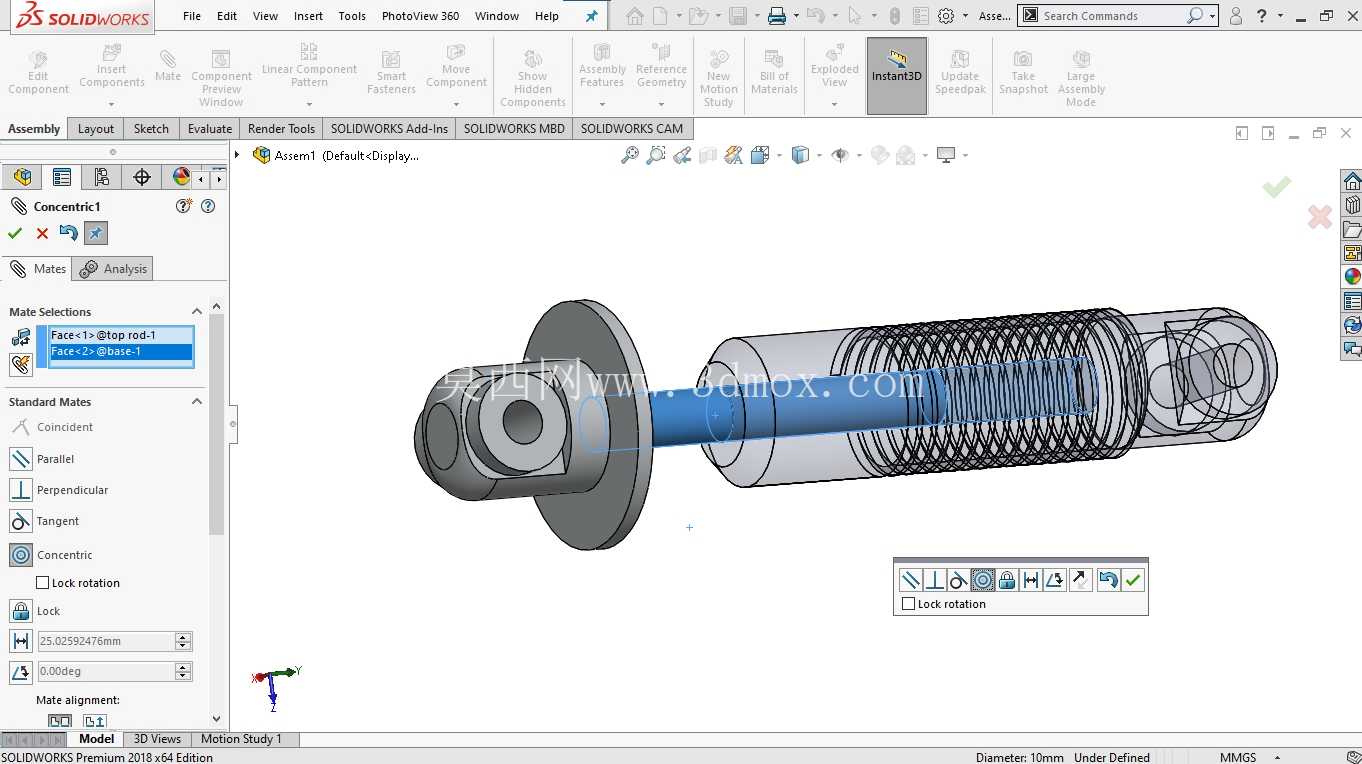1362x764 pixels.
Task: Open the Analysis tab in mate panel
Action: 115,269
